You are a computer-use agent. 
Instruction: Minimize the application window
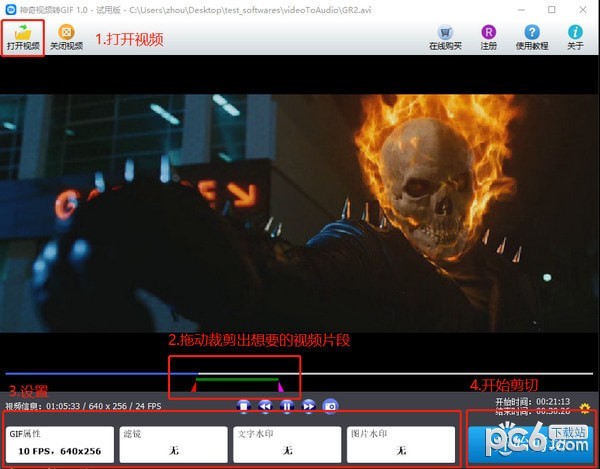pos(521,10)
